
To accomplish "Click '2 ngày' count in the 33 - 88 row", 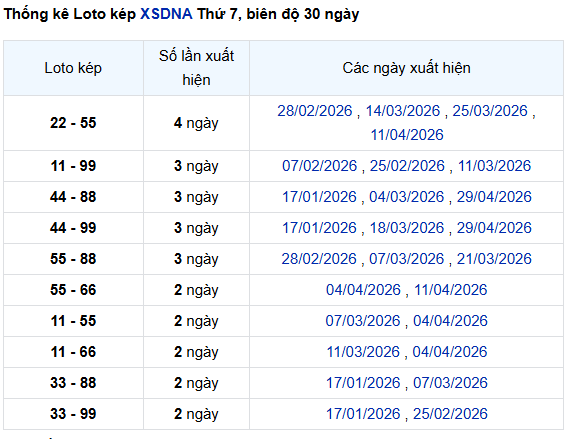I will click(196, 383).
